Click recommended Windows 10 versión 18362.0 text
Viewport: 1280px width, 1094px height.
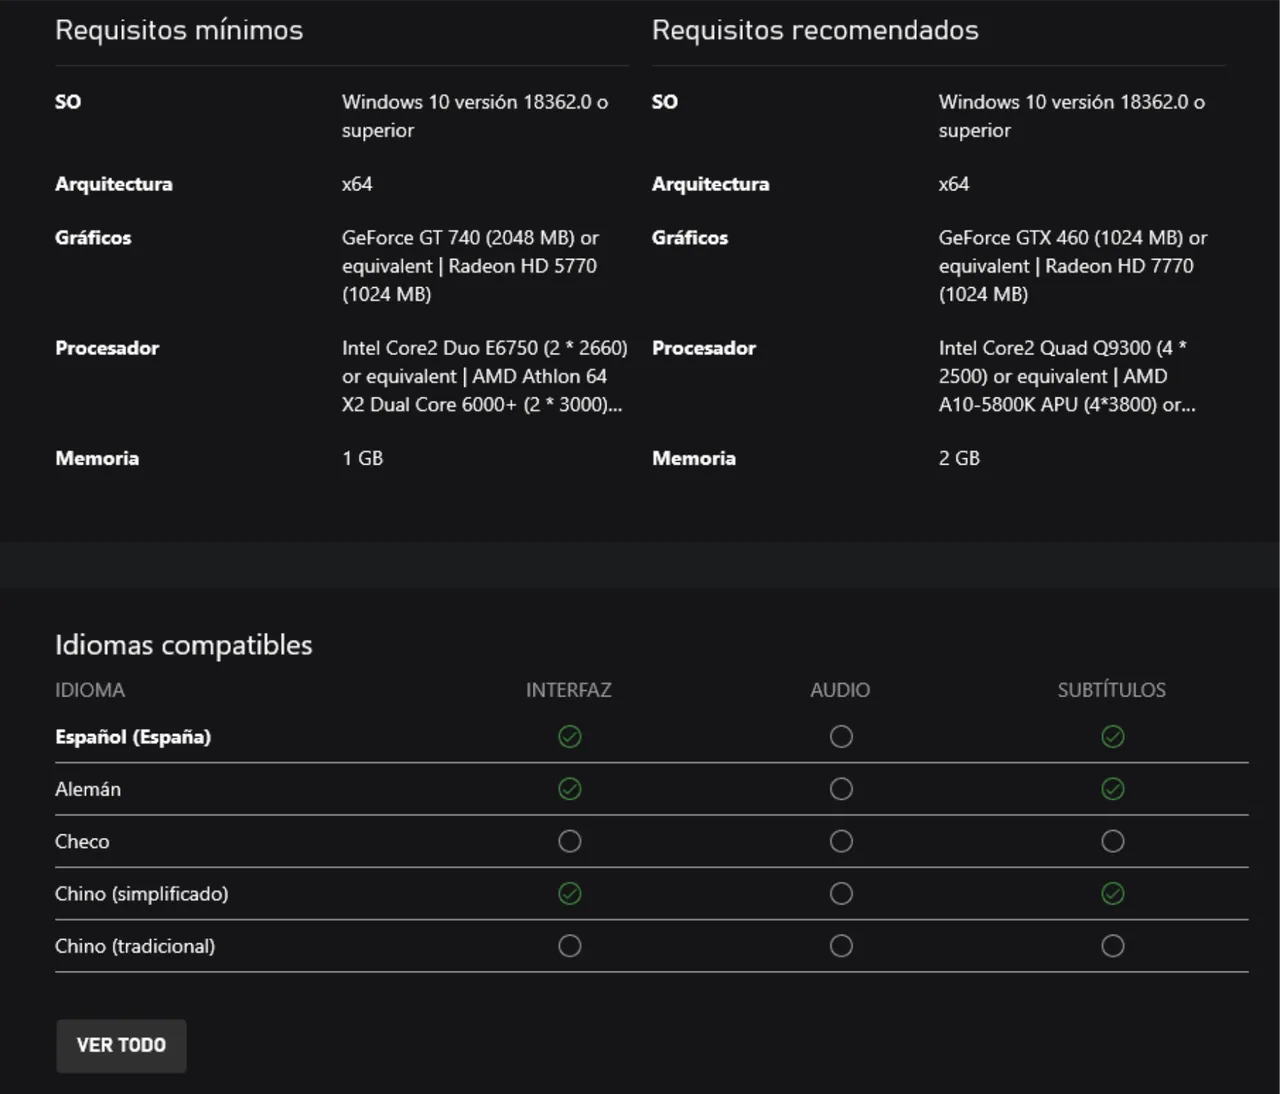click(1072, 116)
